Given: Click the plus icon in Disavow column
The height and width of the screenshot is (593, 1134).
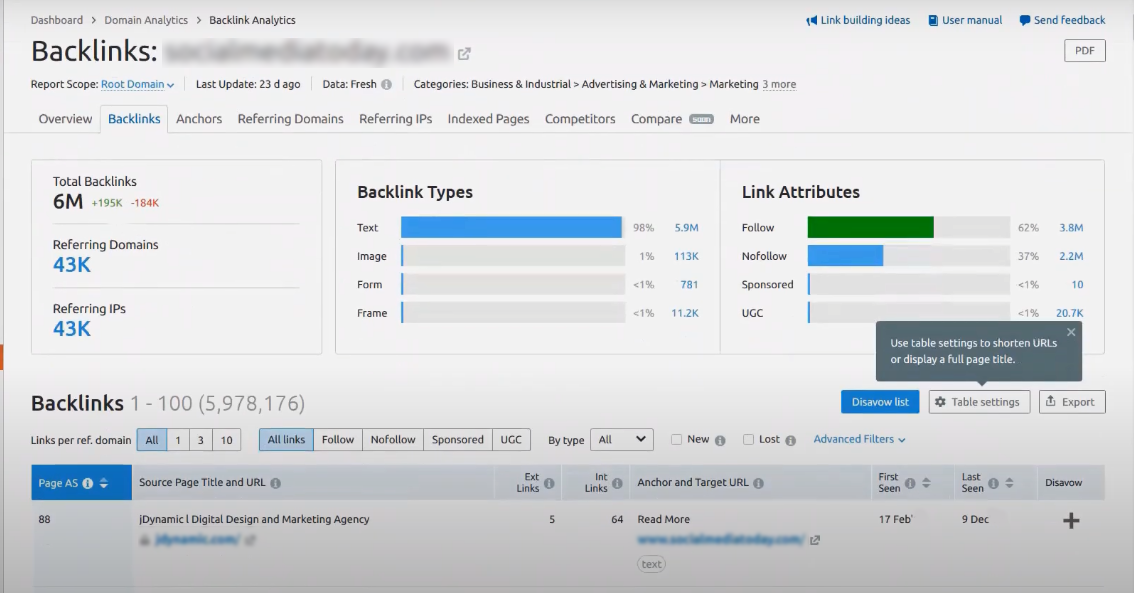Looking at the screenshot, I should click(x=1070, y=521).
